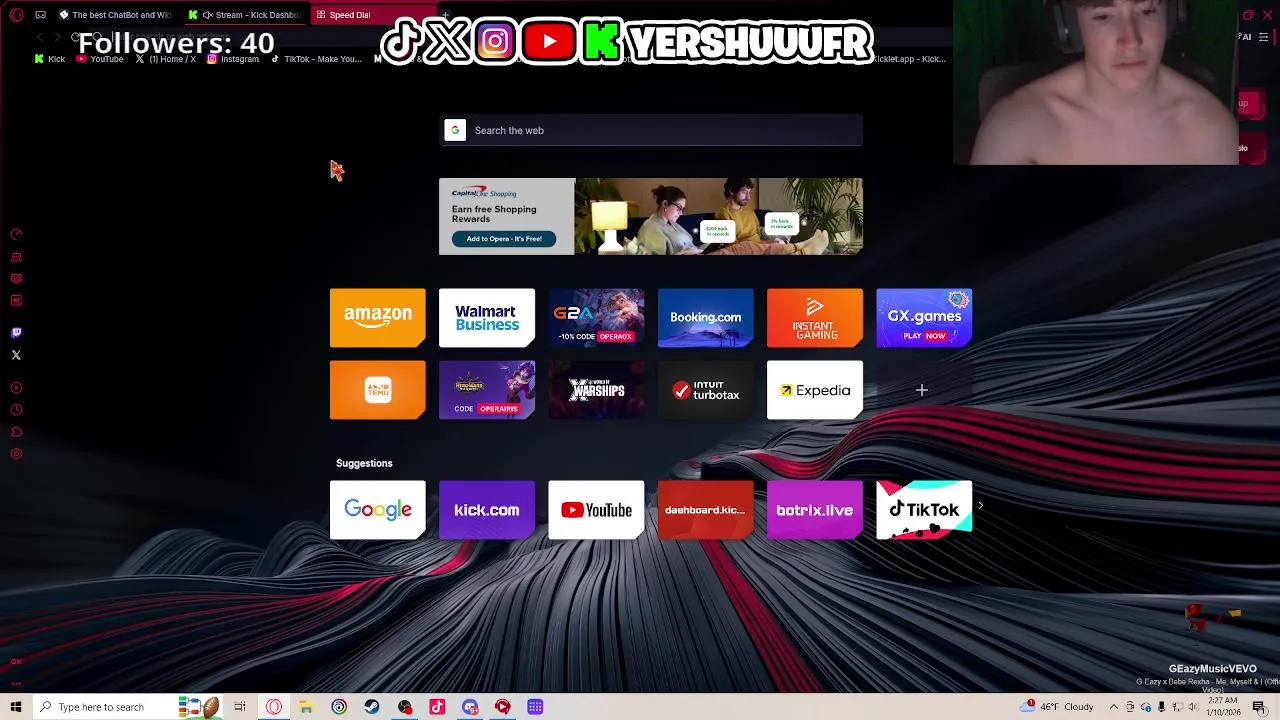Open the YouTube suggestion tile
Image resolution: width=1280 pixels, height=720 pixels.
pyautogui.click(x=596, y=510)
